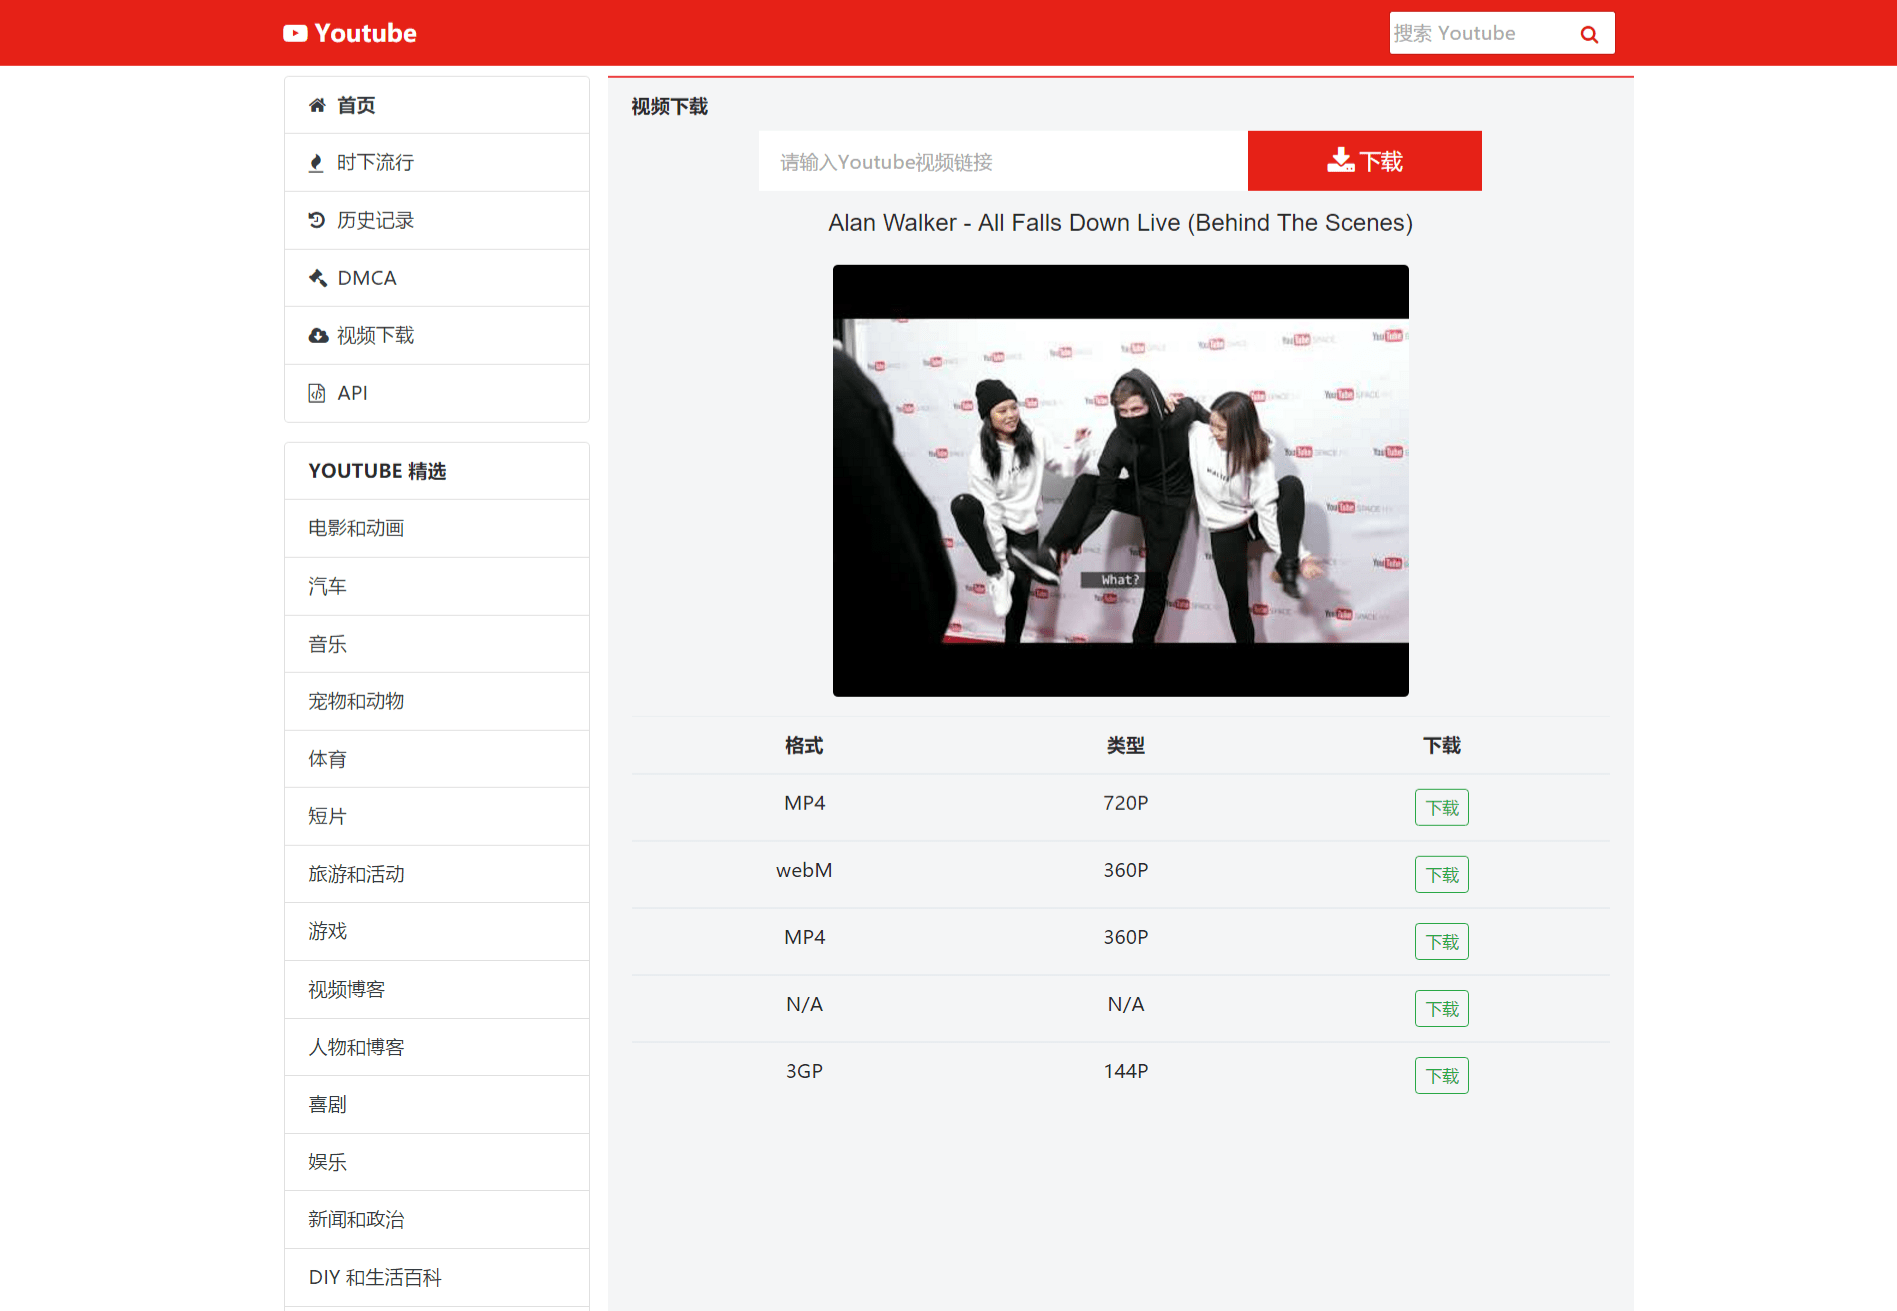Open the 电影和动画 category

tap(437, 528)
